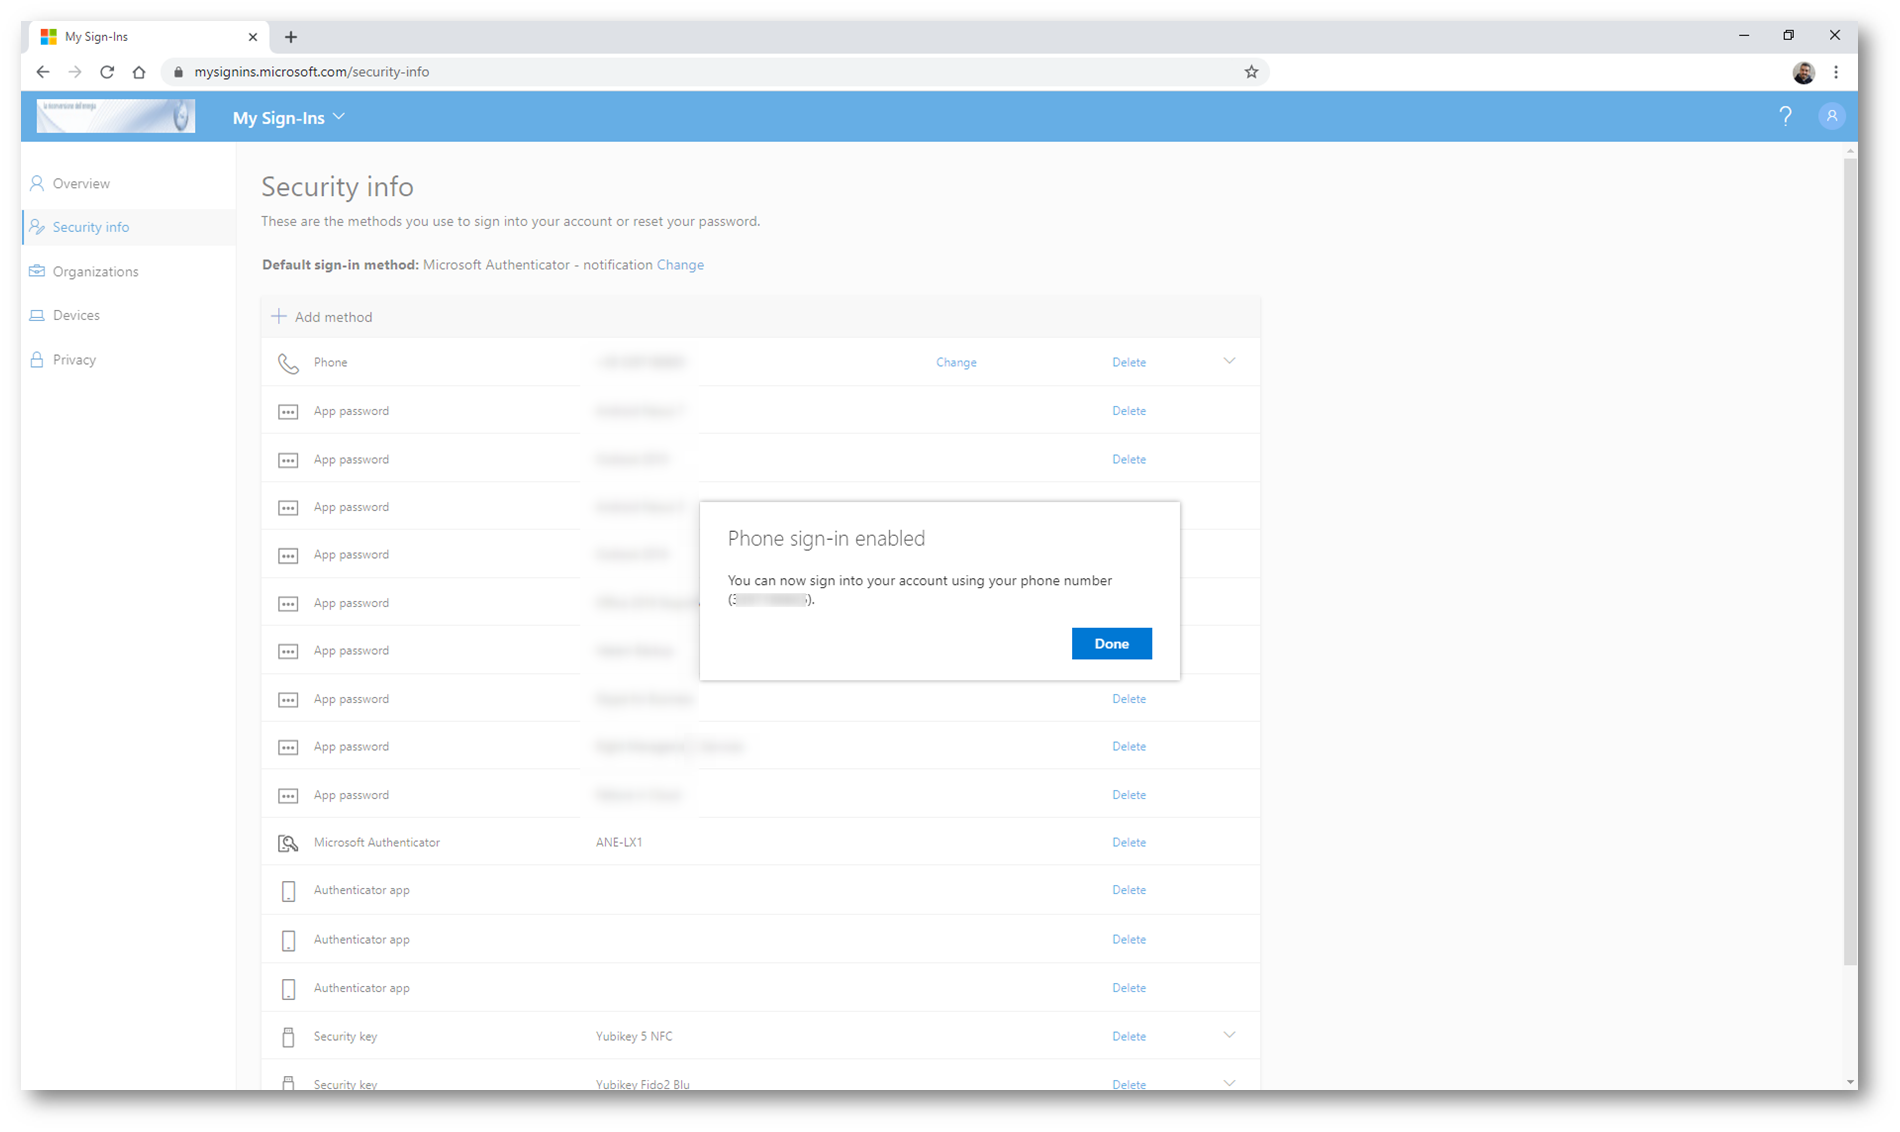Delete the last Authenticator app entry
The width and height of the screenshot is (1900, 1132).
coord(1129,988)
